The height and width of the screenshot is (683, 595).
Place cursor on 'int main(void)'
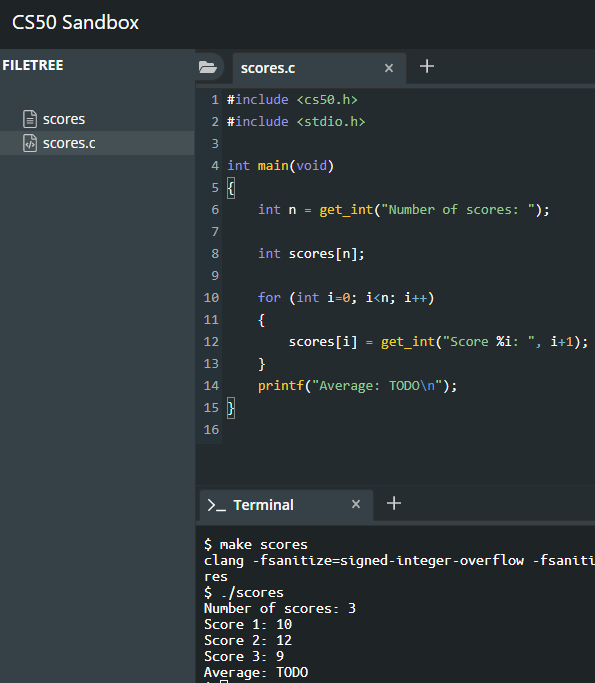(x=281, y=166)
